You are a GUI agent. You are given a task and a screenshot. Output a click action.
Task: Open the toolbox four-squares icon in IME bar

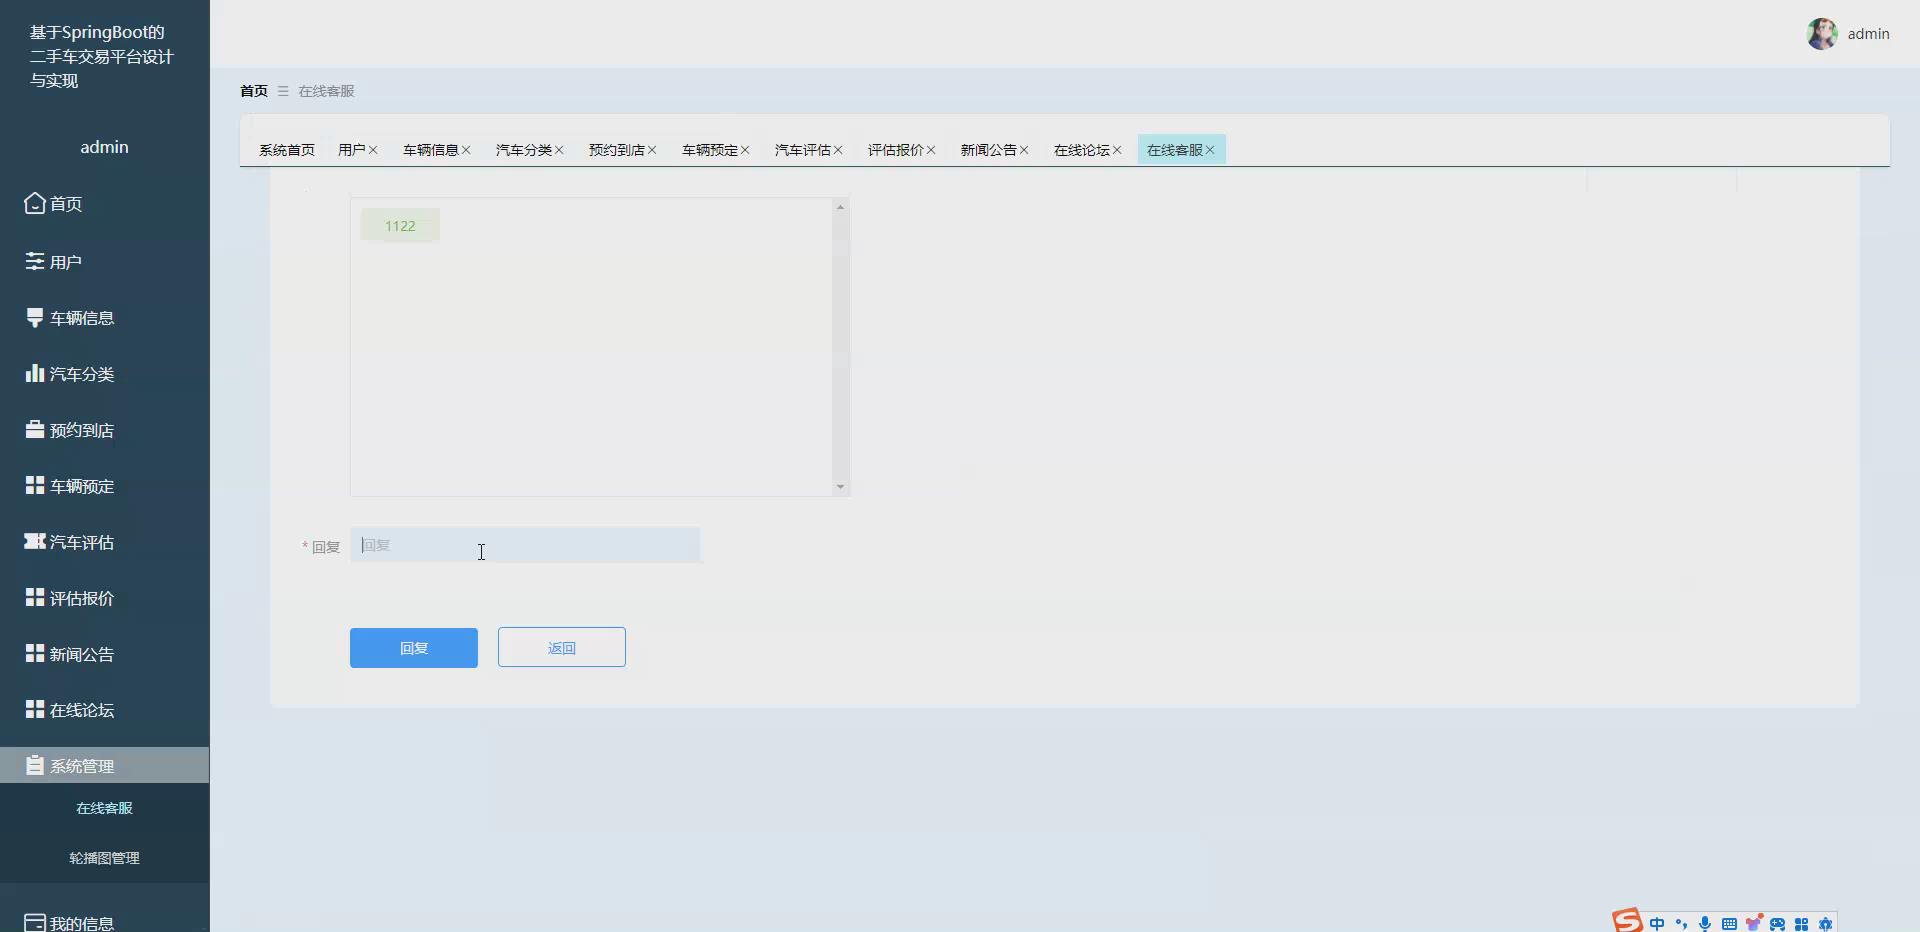point(1801,924)
